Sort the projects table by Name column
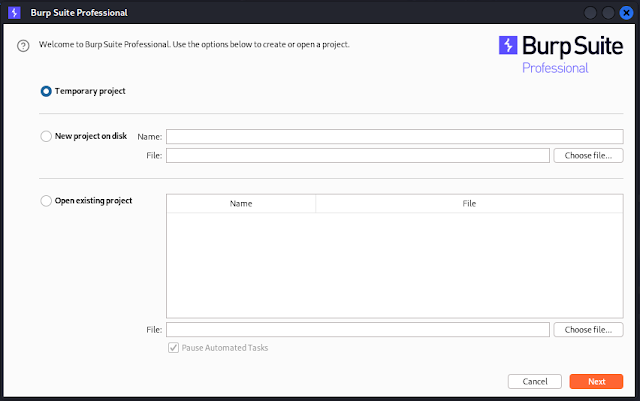640x401 pixels. point(241,203)
